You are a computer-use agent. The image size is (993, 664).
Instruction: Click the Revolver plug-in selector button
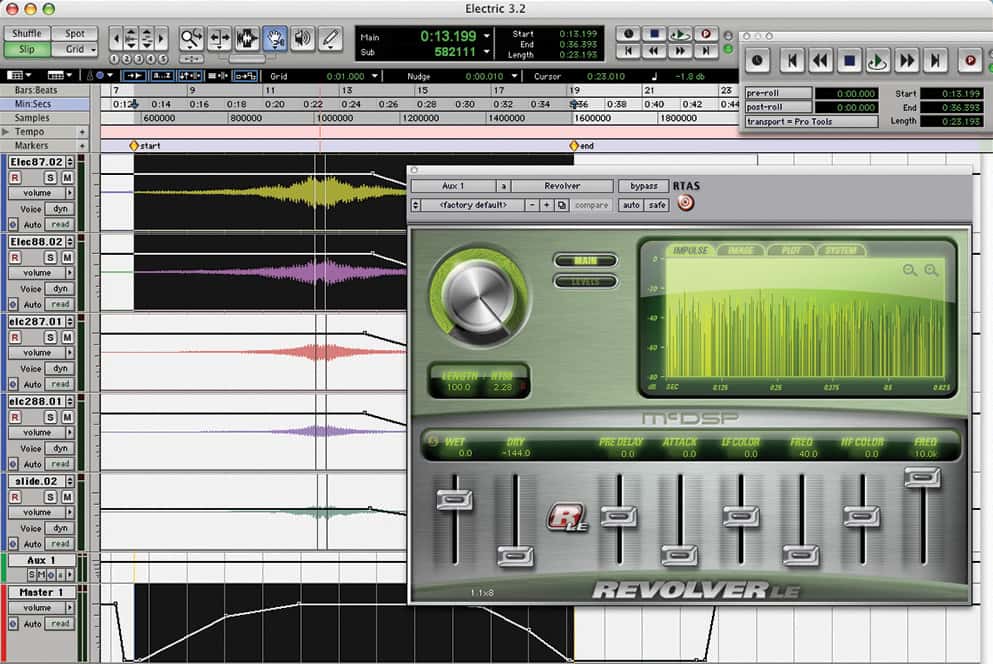pos(562,186)
